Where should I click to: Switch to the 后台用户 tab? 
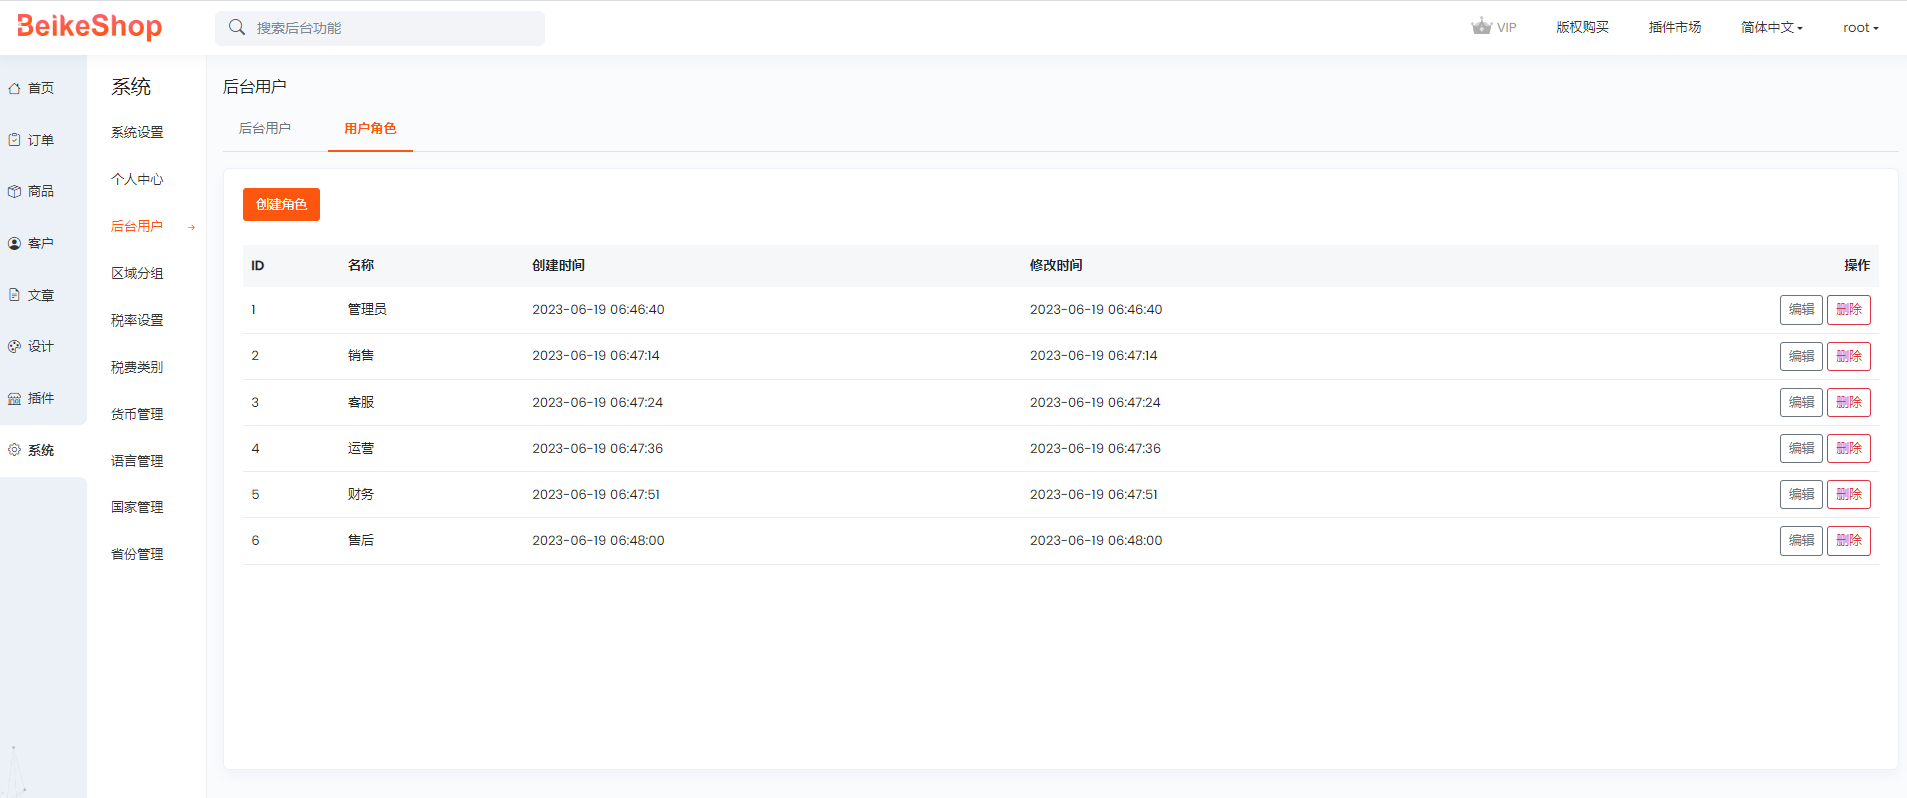pos(265,129)
